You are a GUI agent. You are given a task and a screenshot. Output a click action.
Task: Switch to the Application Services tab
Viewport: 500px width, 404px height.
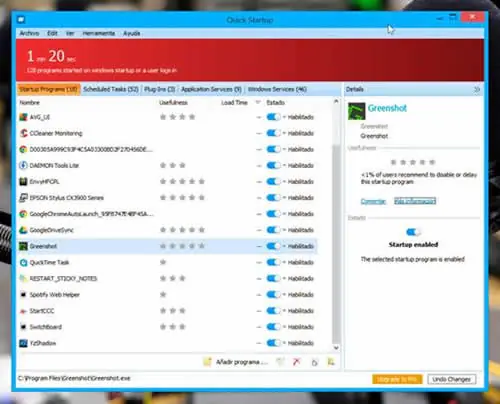(x=211, y=89)
